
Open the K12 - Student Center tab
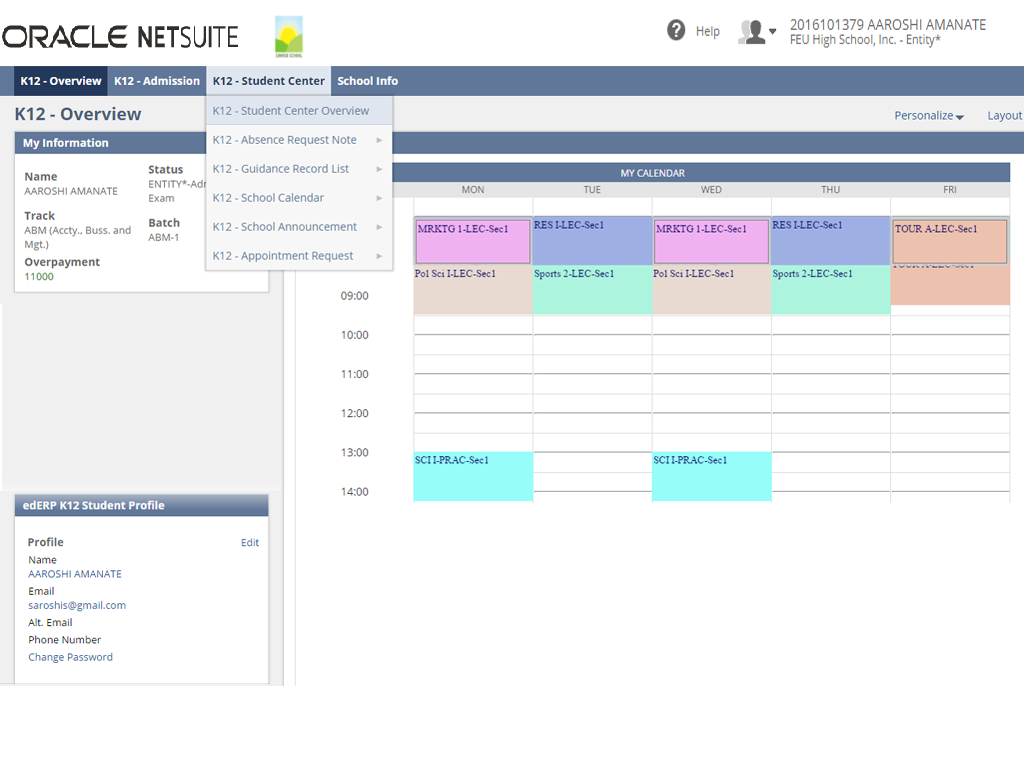(268, 81)
